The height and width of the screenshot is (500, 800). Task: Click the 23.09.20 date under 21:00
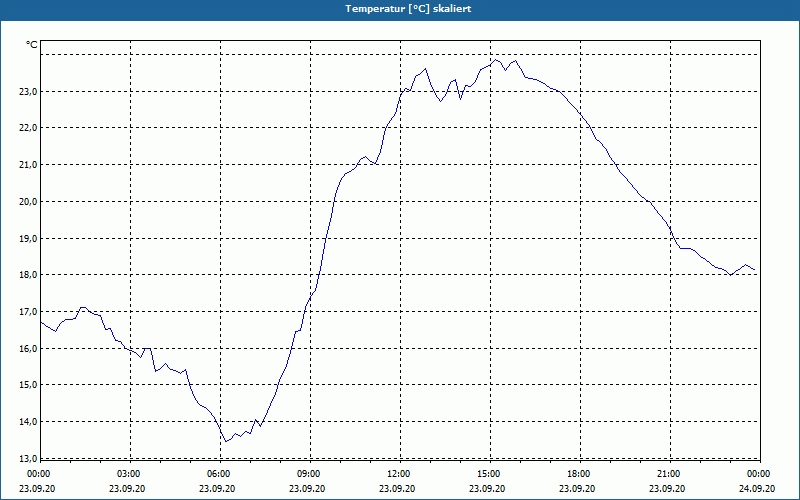(x=667, y=488)
